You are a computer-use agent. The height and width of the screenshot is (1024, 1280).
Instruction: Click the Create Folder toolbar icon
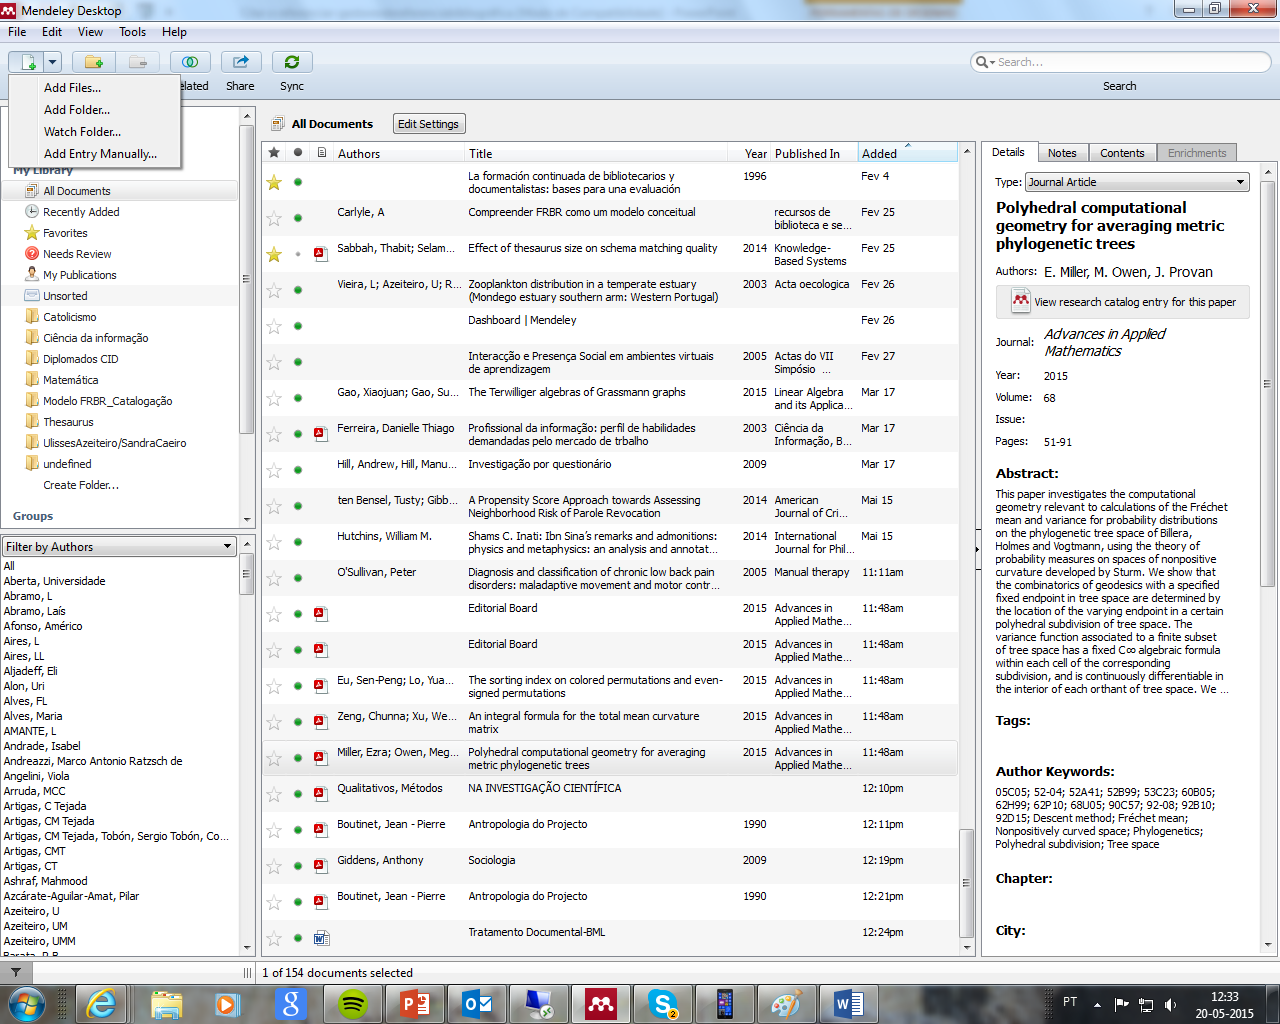coord(93,62)
